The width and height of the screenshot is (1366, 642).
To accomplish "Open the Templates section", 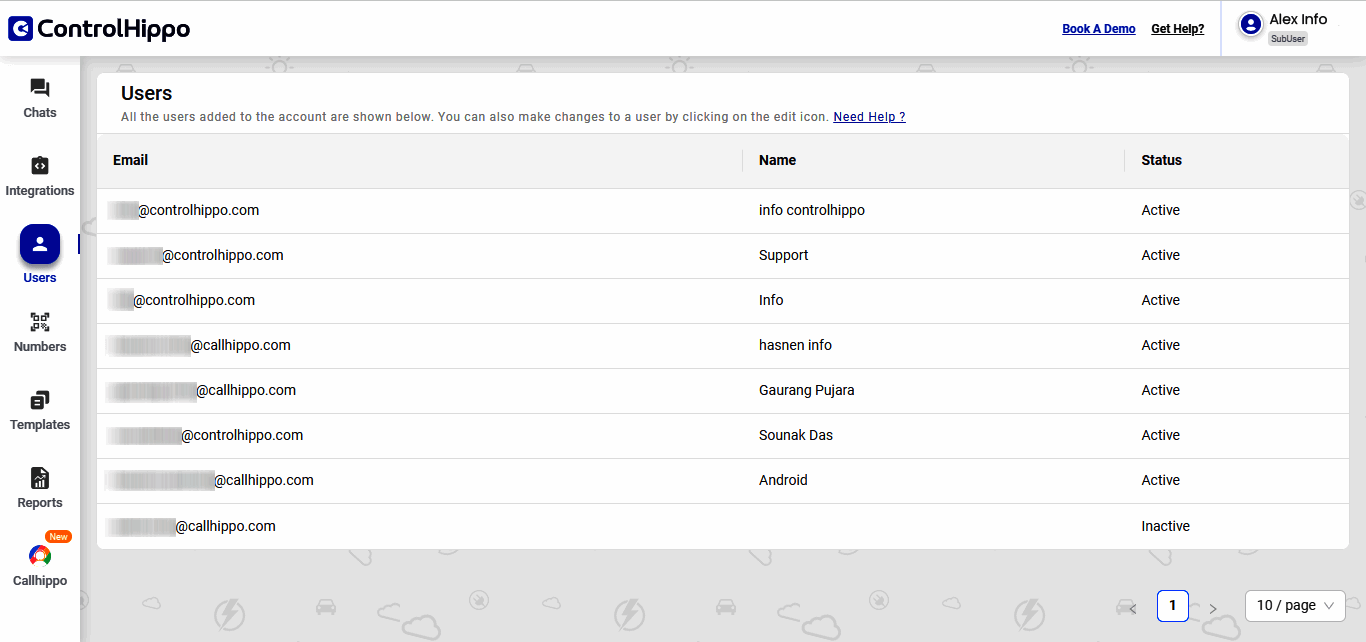I will (x=39, y=410).
